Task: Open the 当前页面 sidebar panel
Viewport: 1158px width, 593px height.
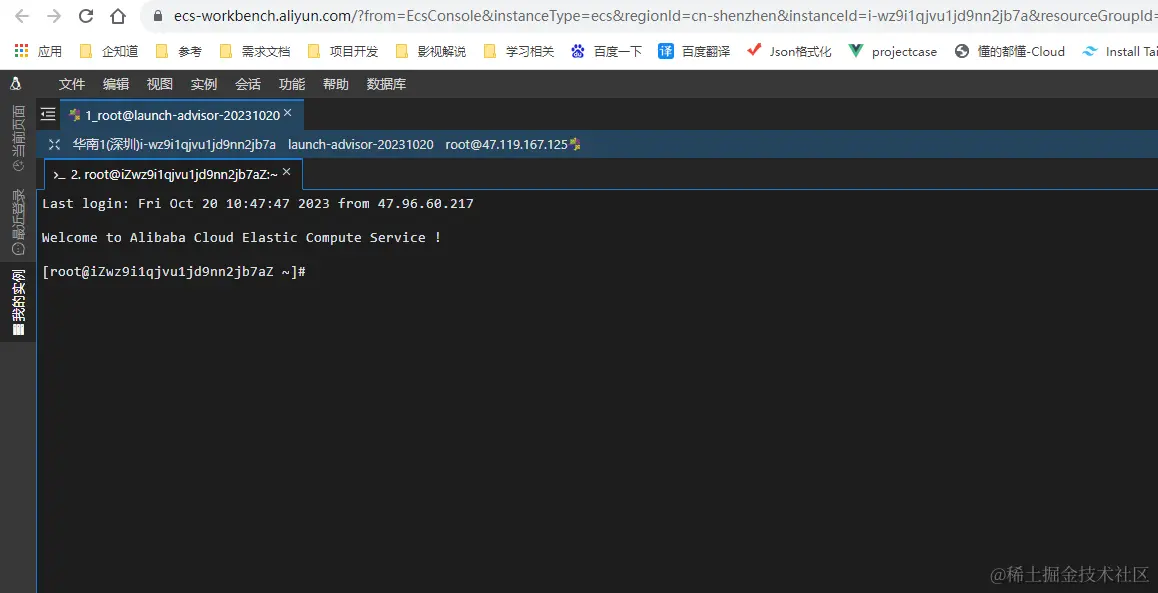Action: click(x=18, y=138)
